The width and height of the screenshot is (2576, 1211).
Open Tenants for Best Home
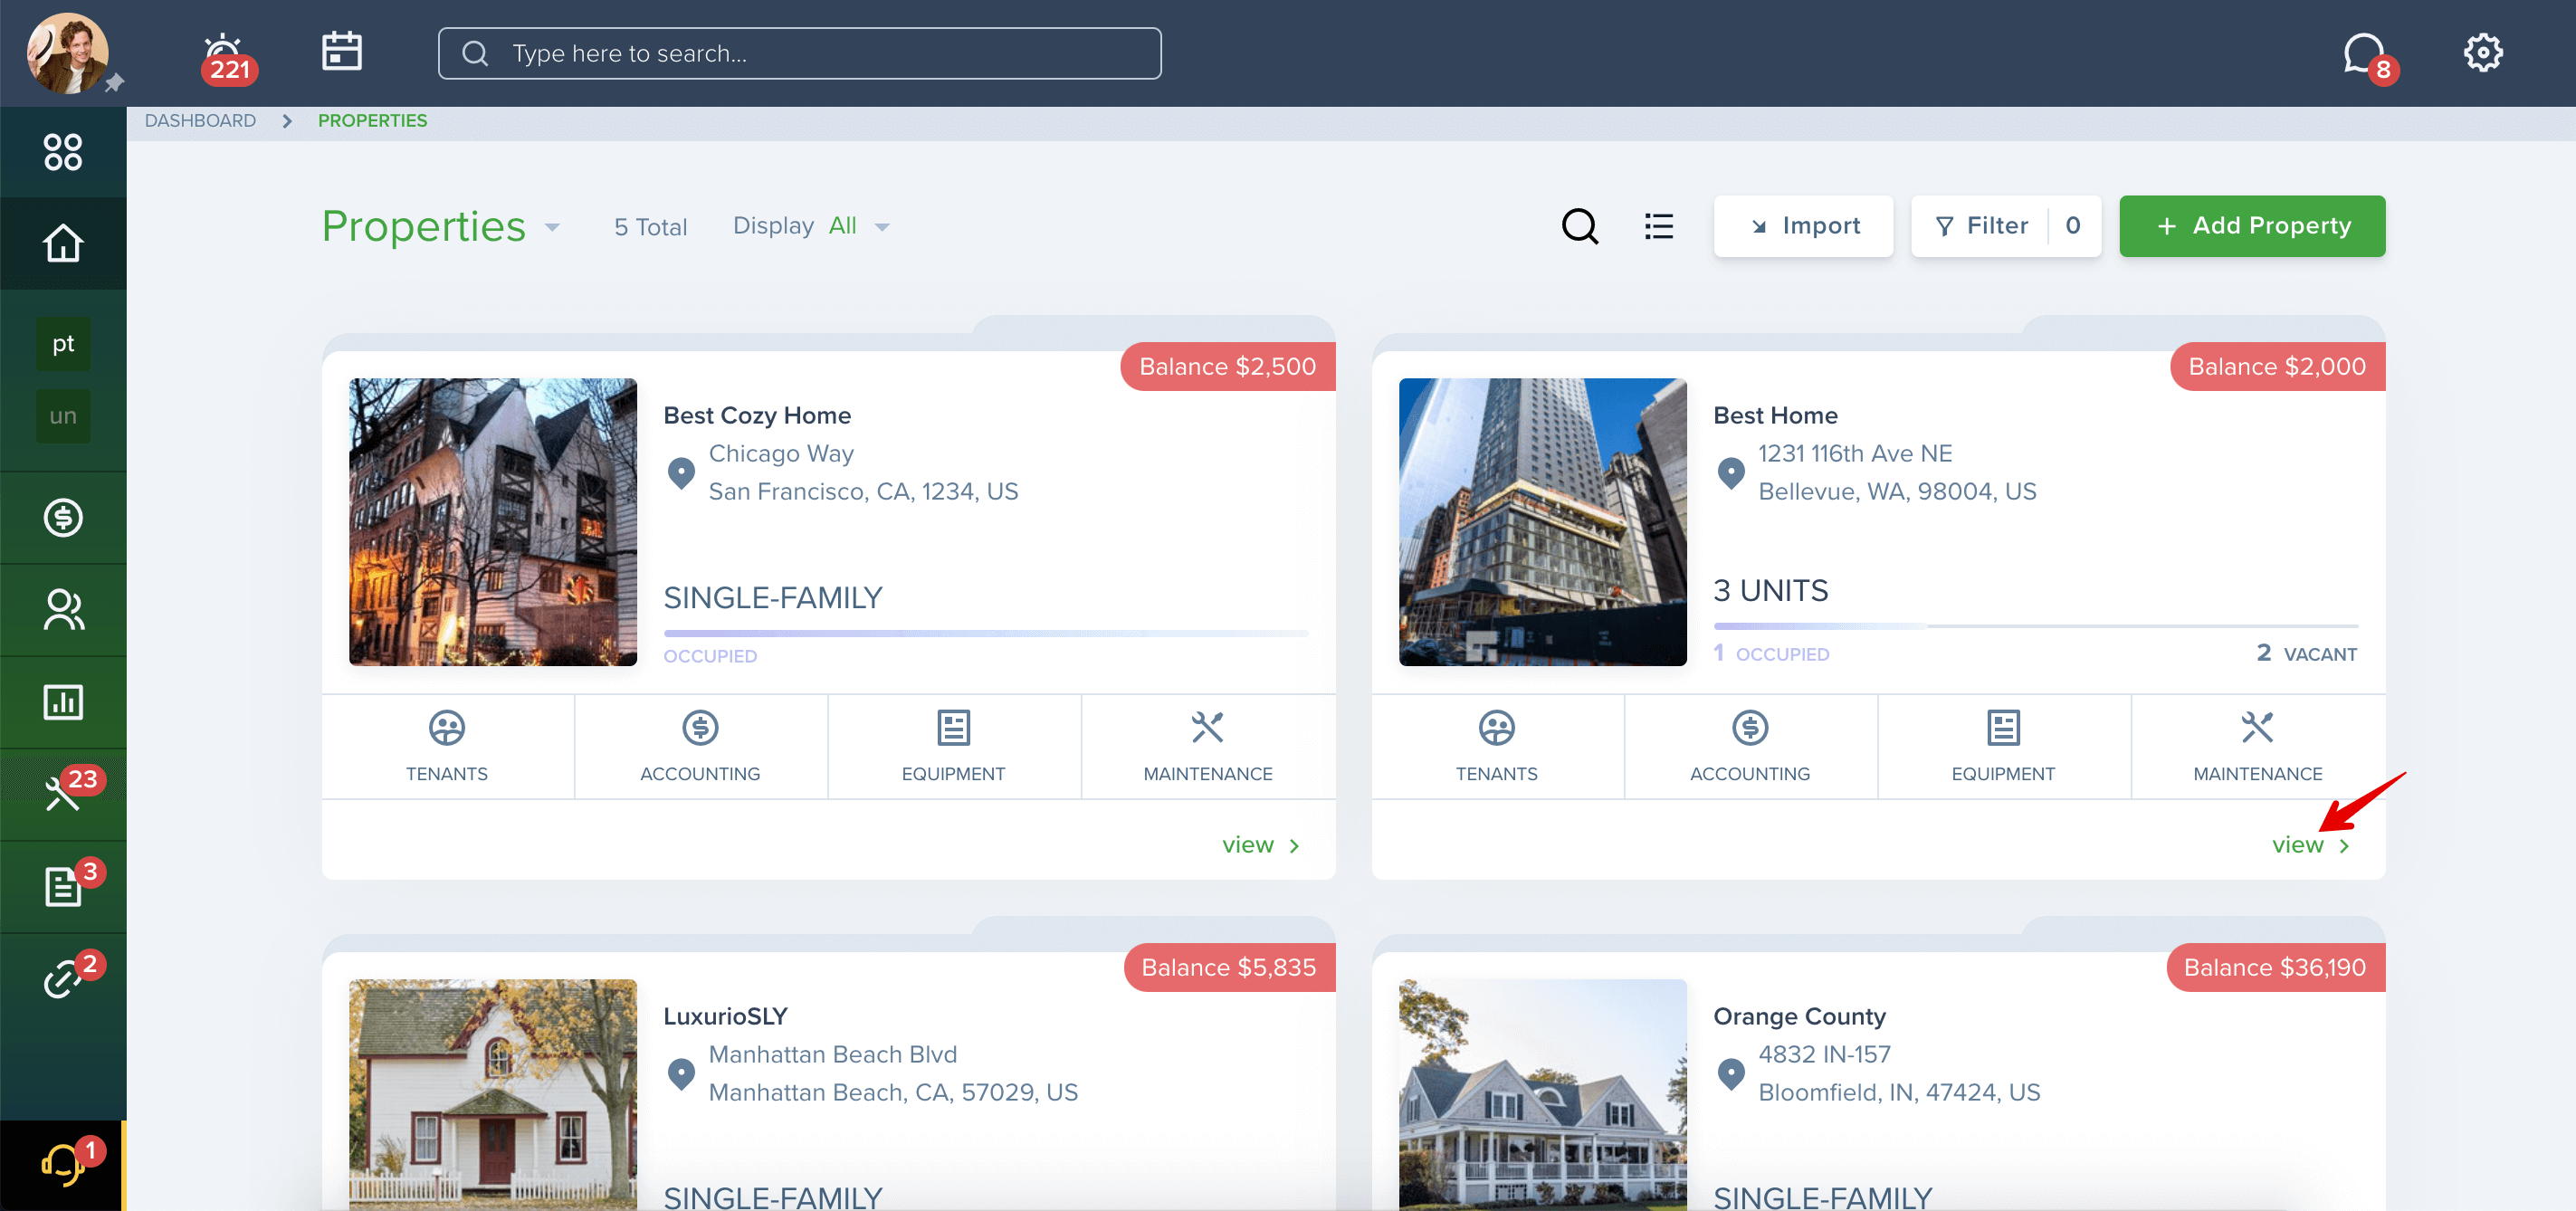click(x=1497, y=746)
